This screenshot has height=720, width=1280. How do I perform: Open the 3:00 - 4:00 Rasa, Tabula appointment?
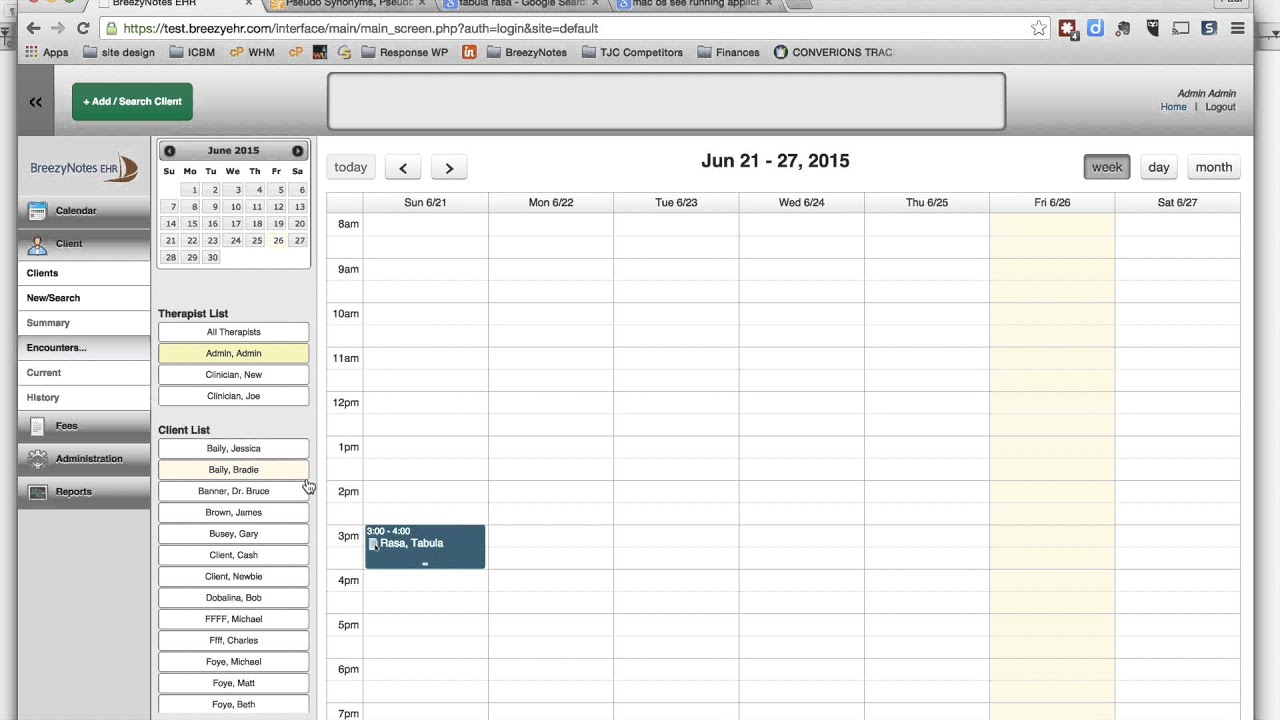click(425, 547)
